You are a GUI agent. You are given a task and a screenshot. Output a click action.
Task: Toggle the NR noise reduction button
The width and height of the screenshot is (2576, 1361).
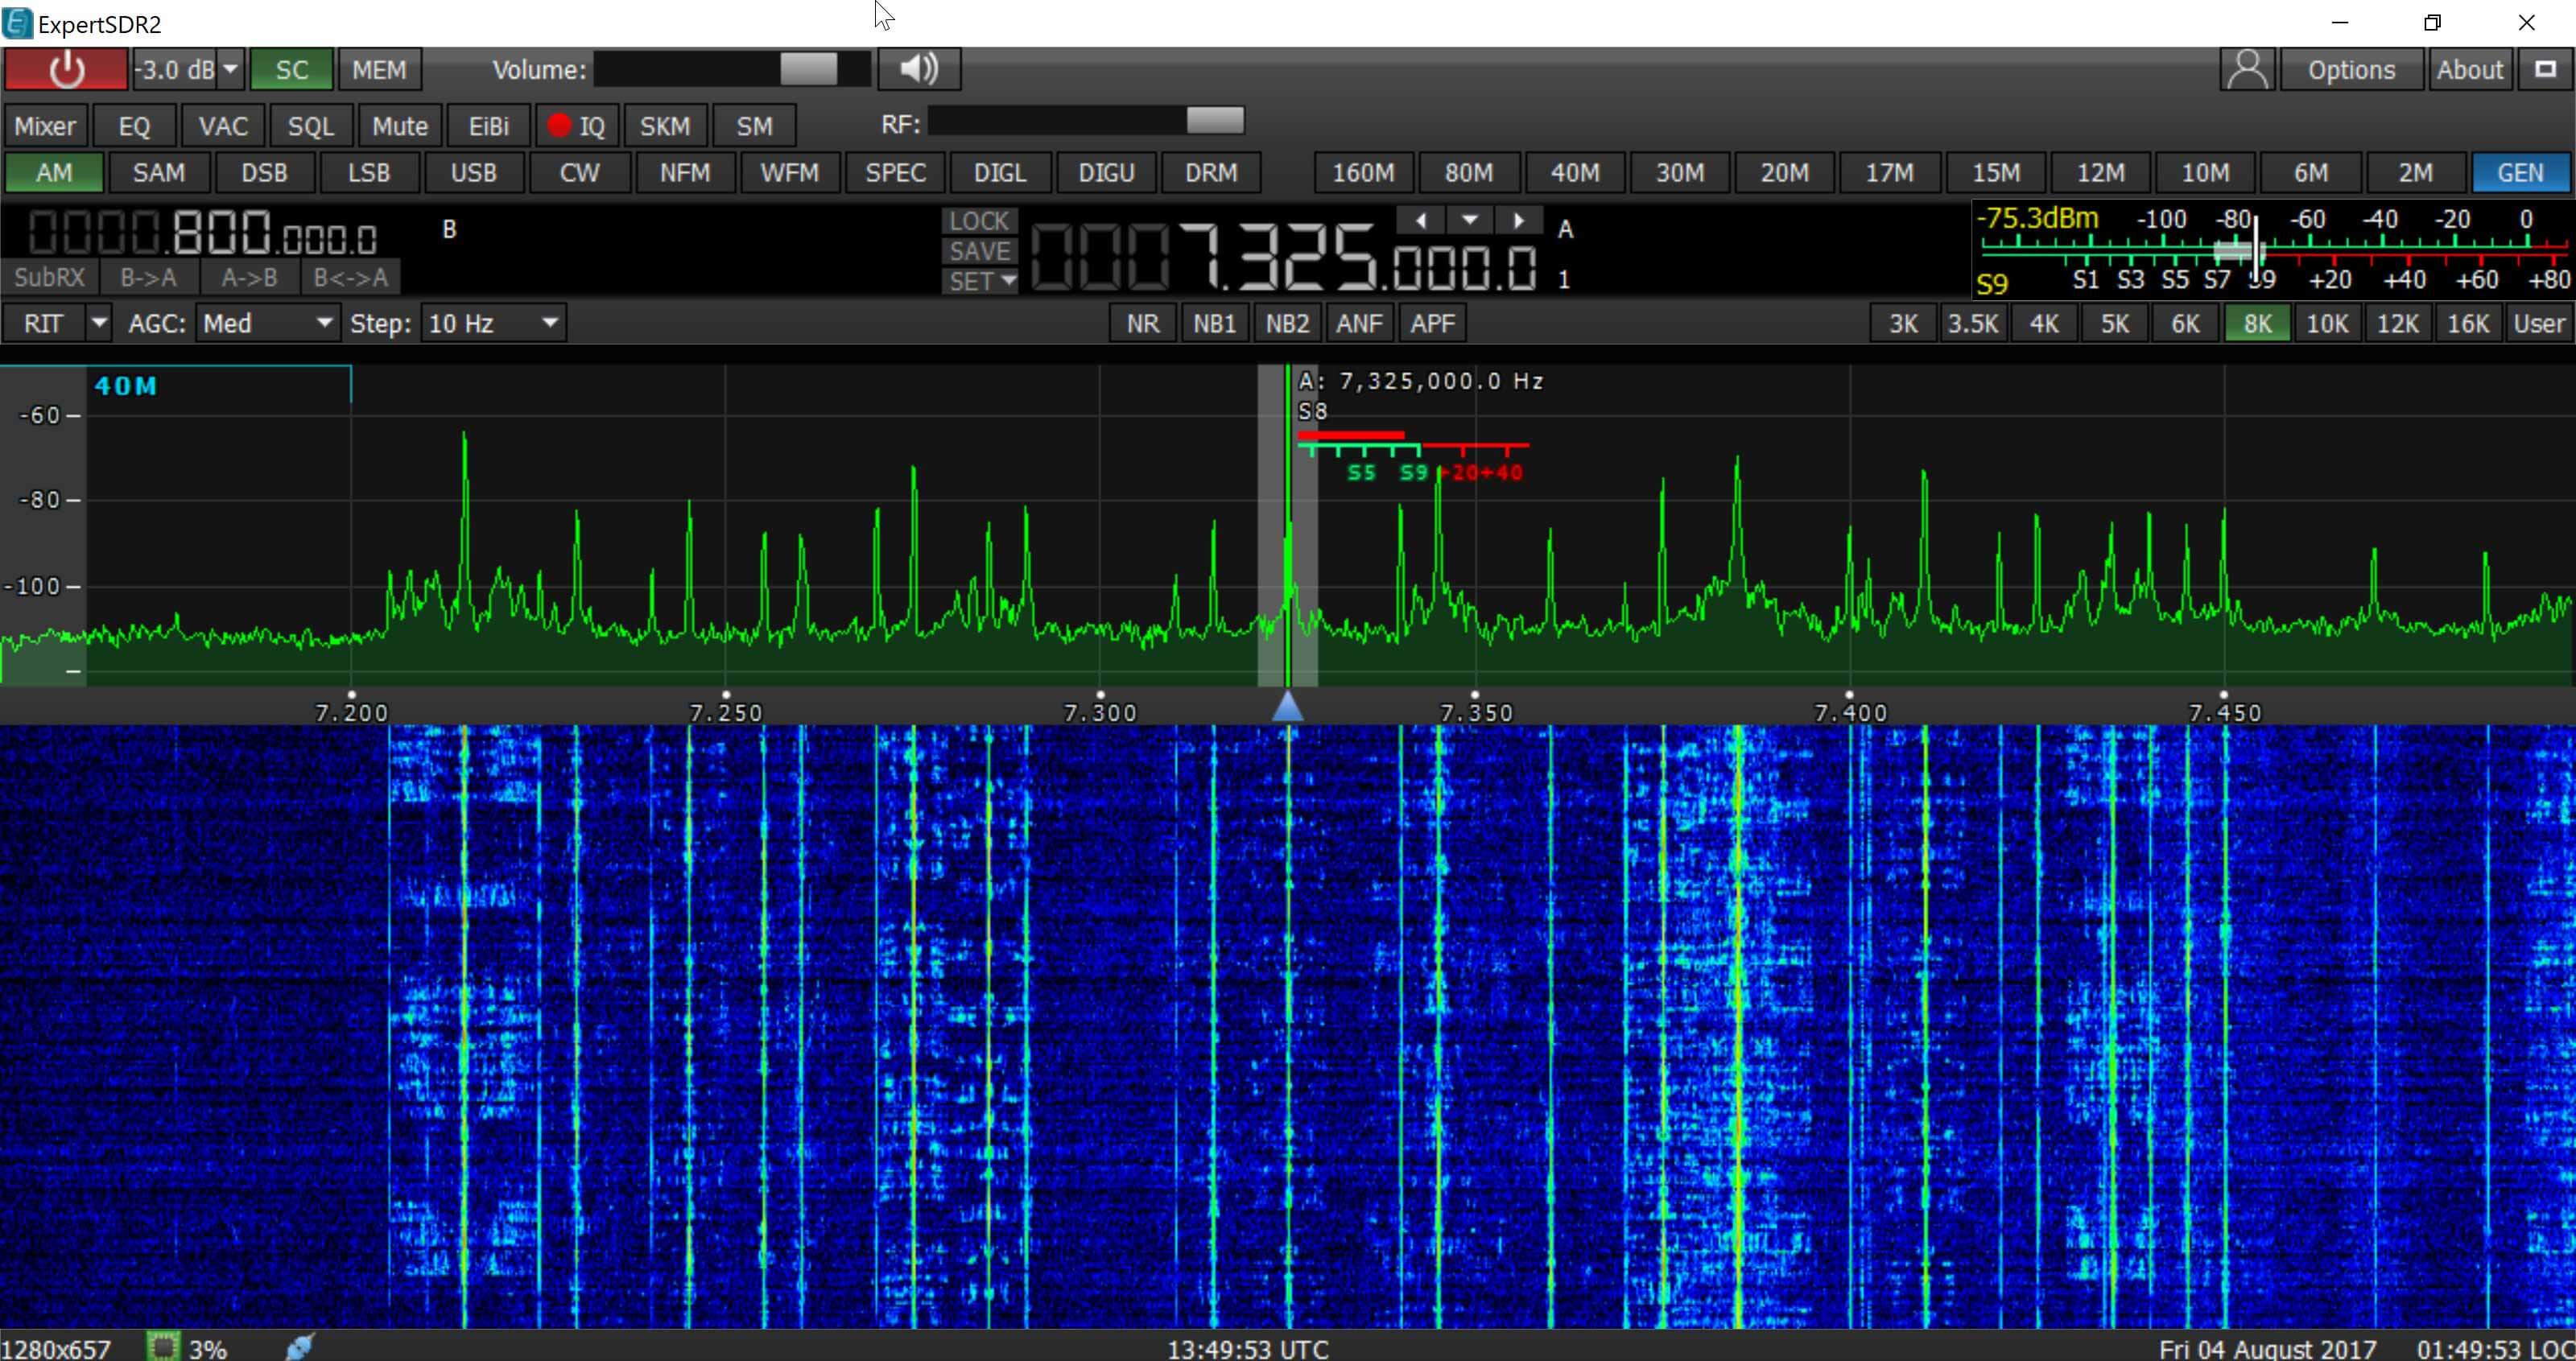pyautogui.click(x=1142, y=324)
